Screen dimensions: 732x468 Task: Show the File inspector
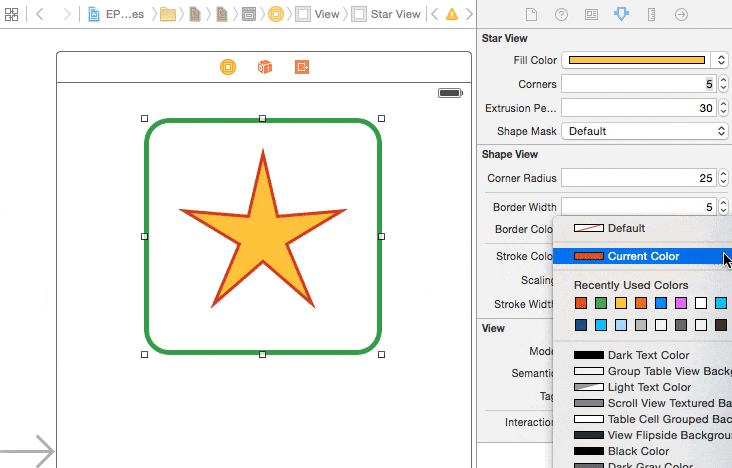531,14
